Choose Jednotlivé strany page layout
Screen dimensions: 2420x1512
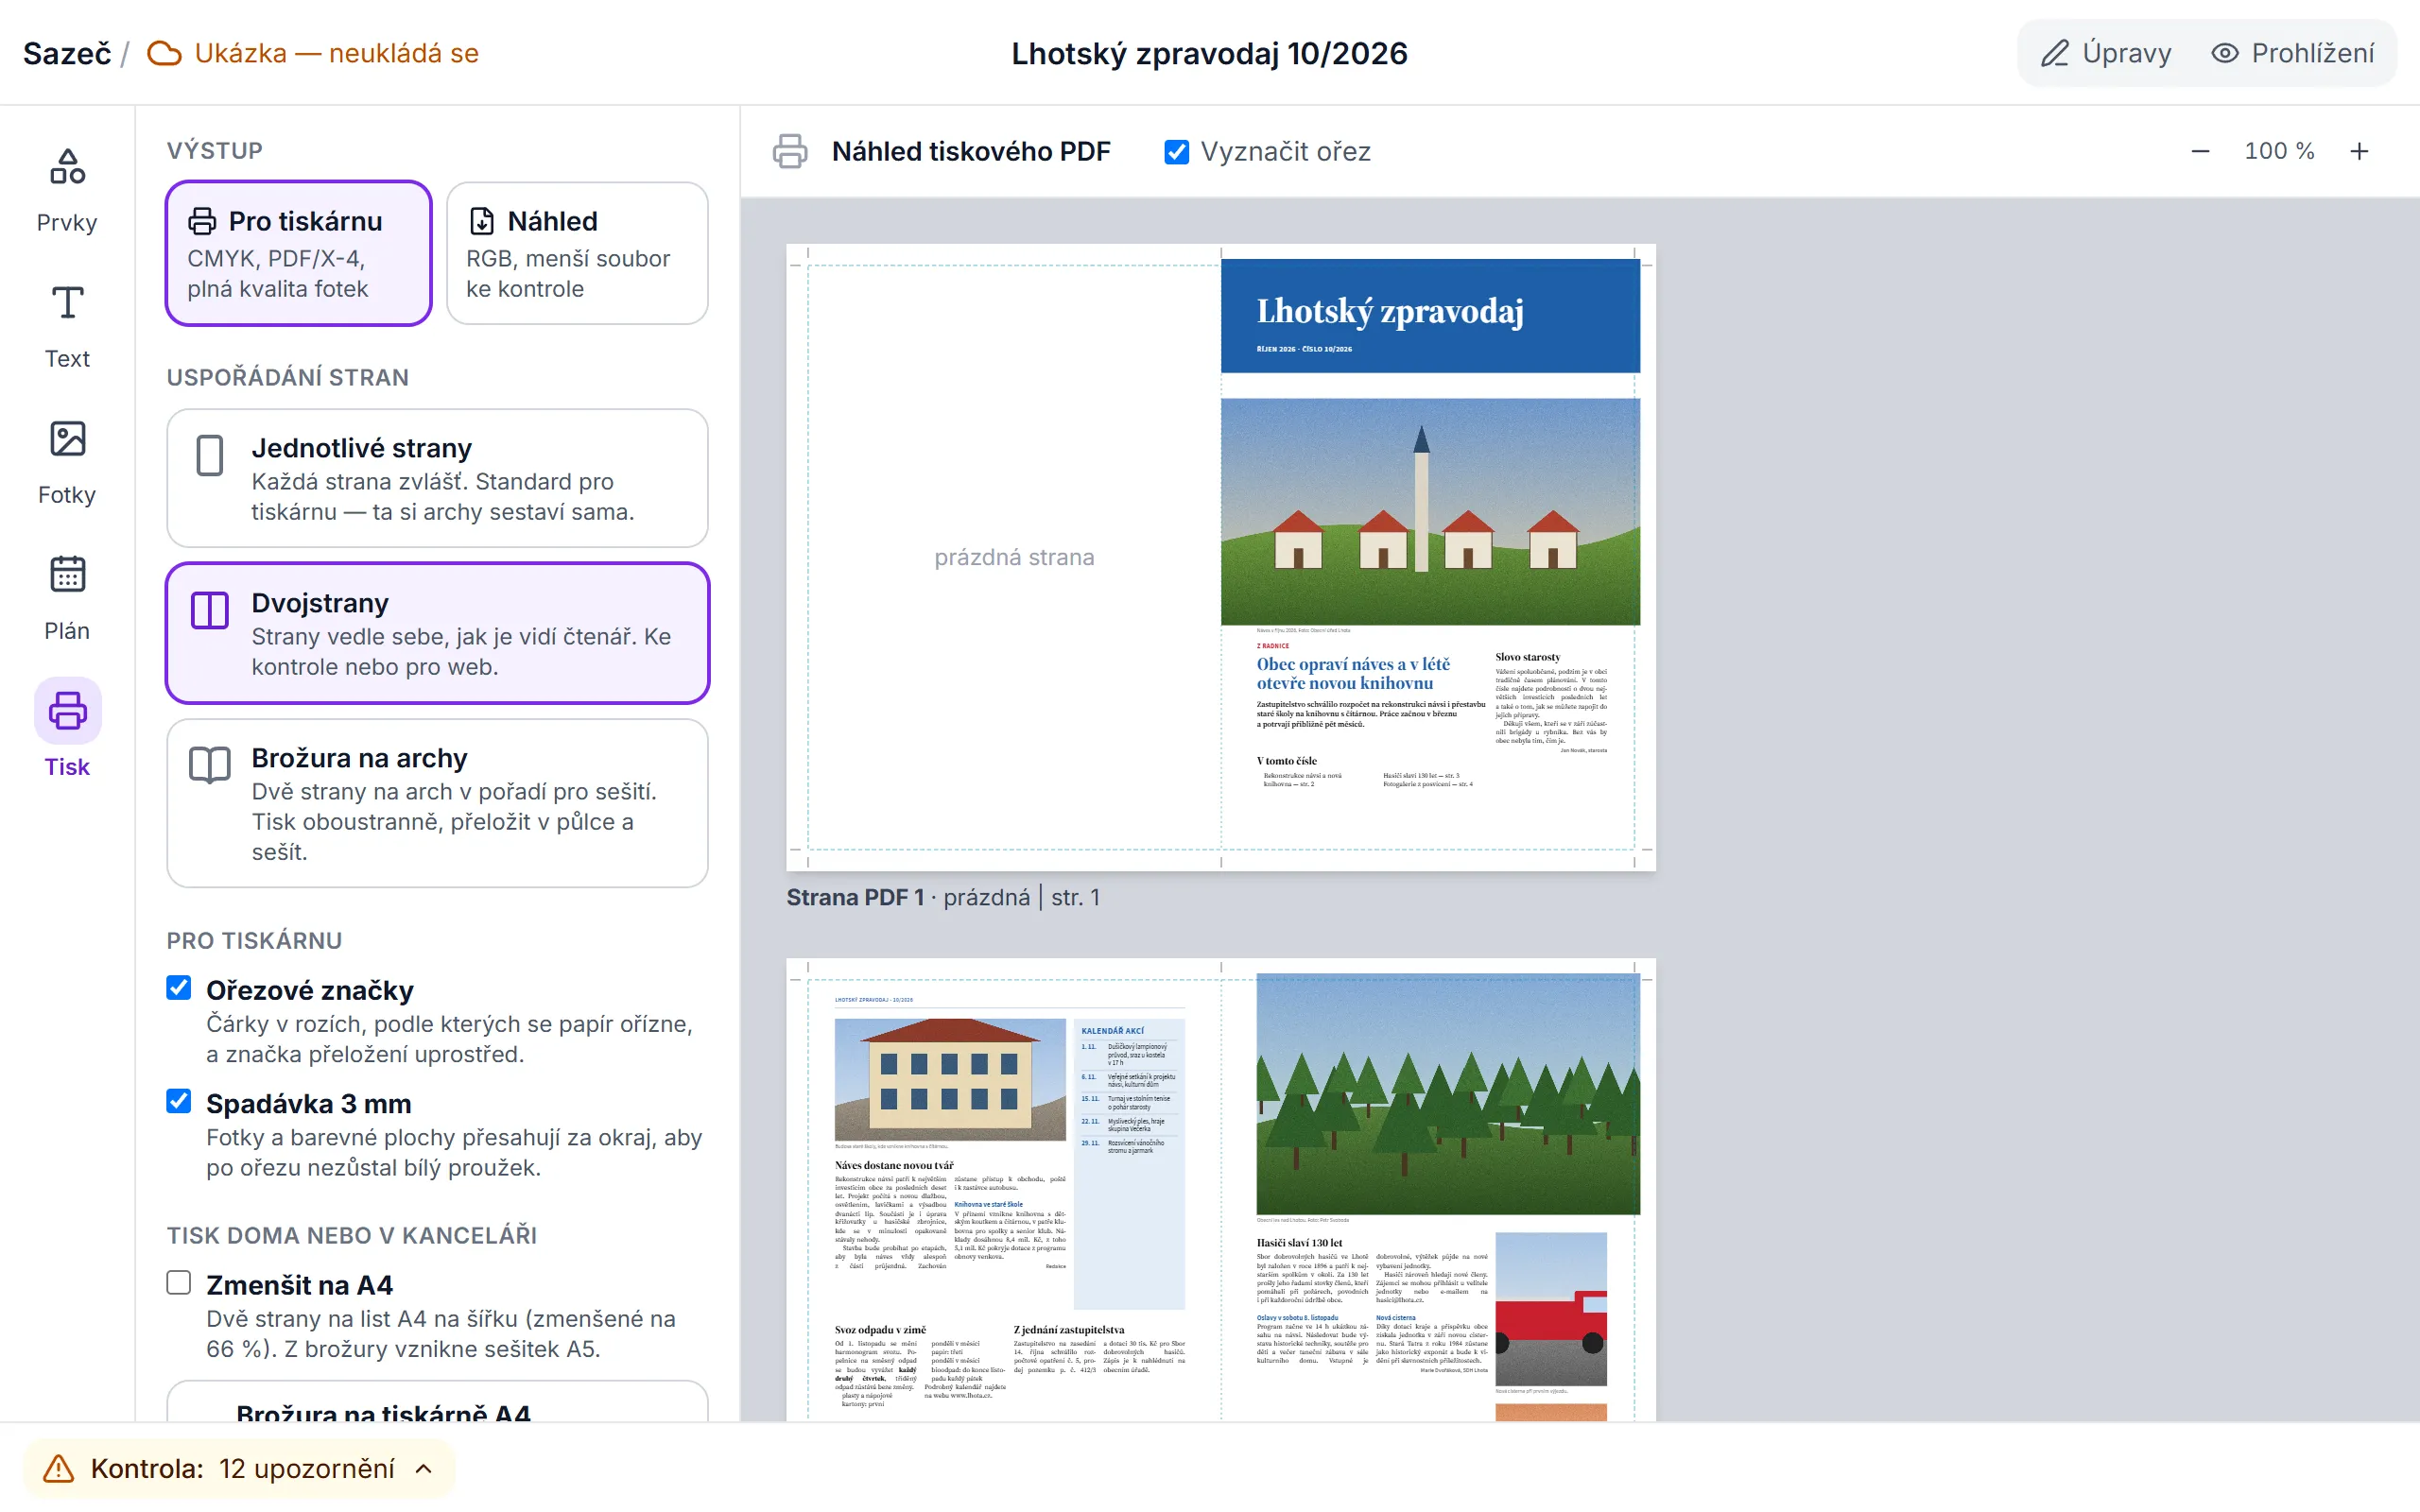click(437, 478)
